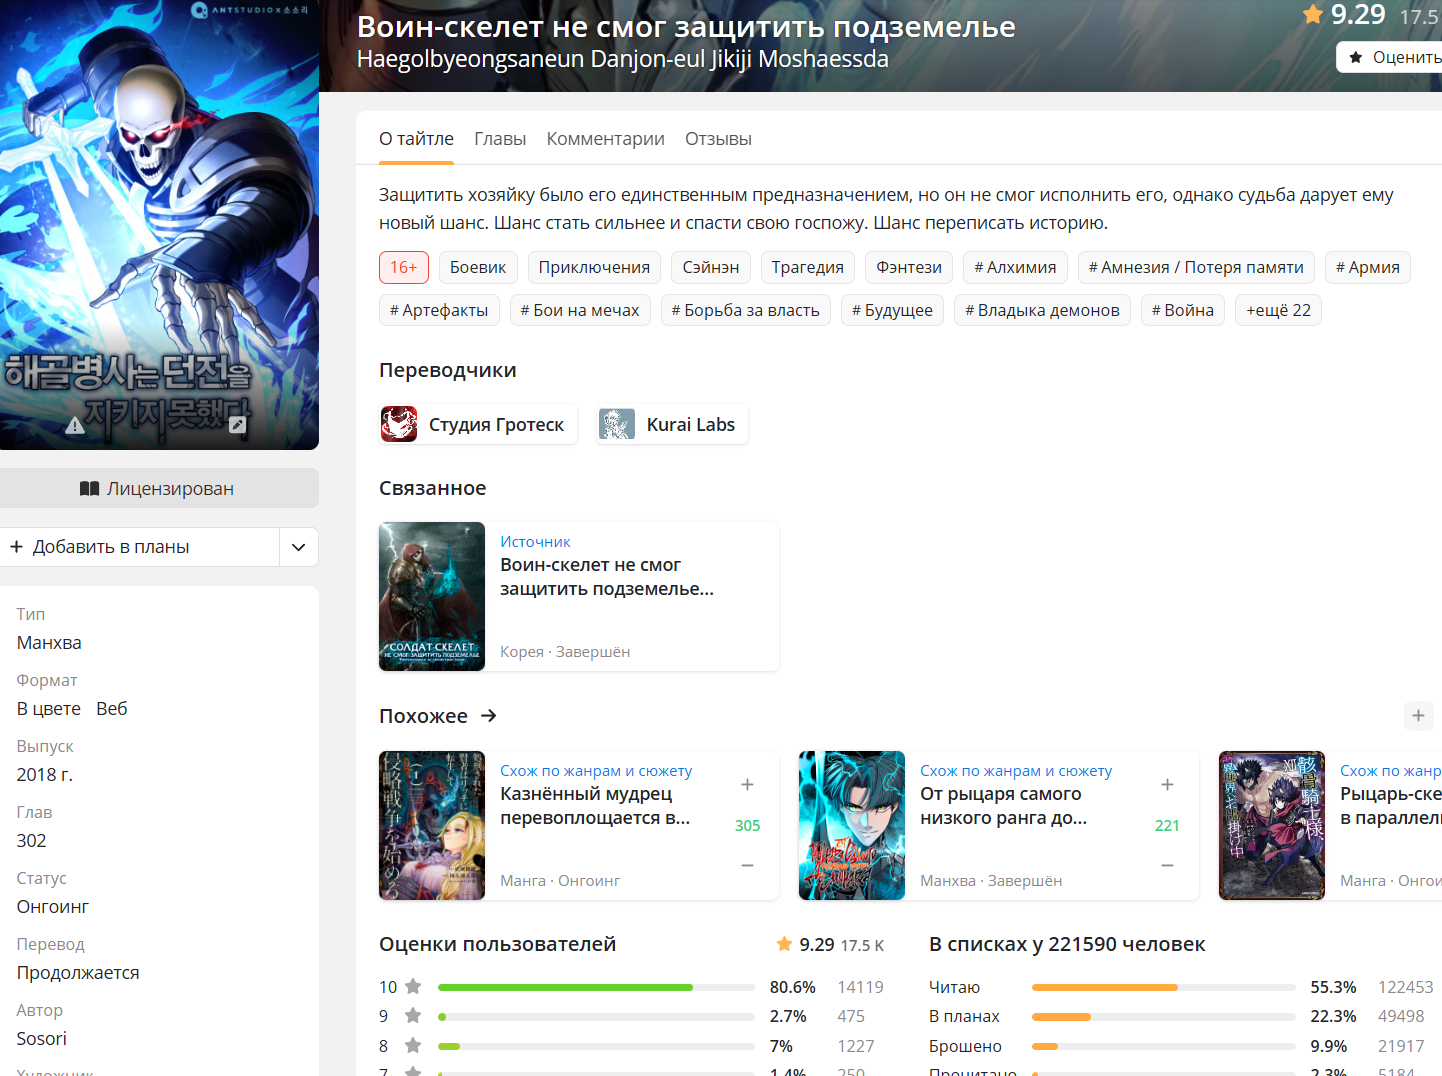Select the 16+ age rating tag
This screenshot has height=1076, width=1442.
[404, 267]
